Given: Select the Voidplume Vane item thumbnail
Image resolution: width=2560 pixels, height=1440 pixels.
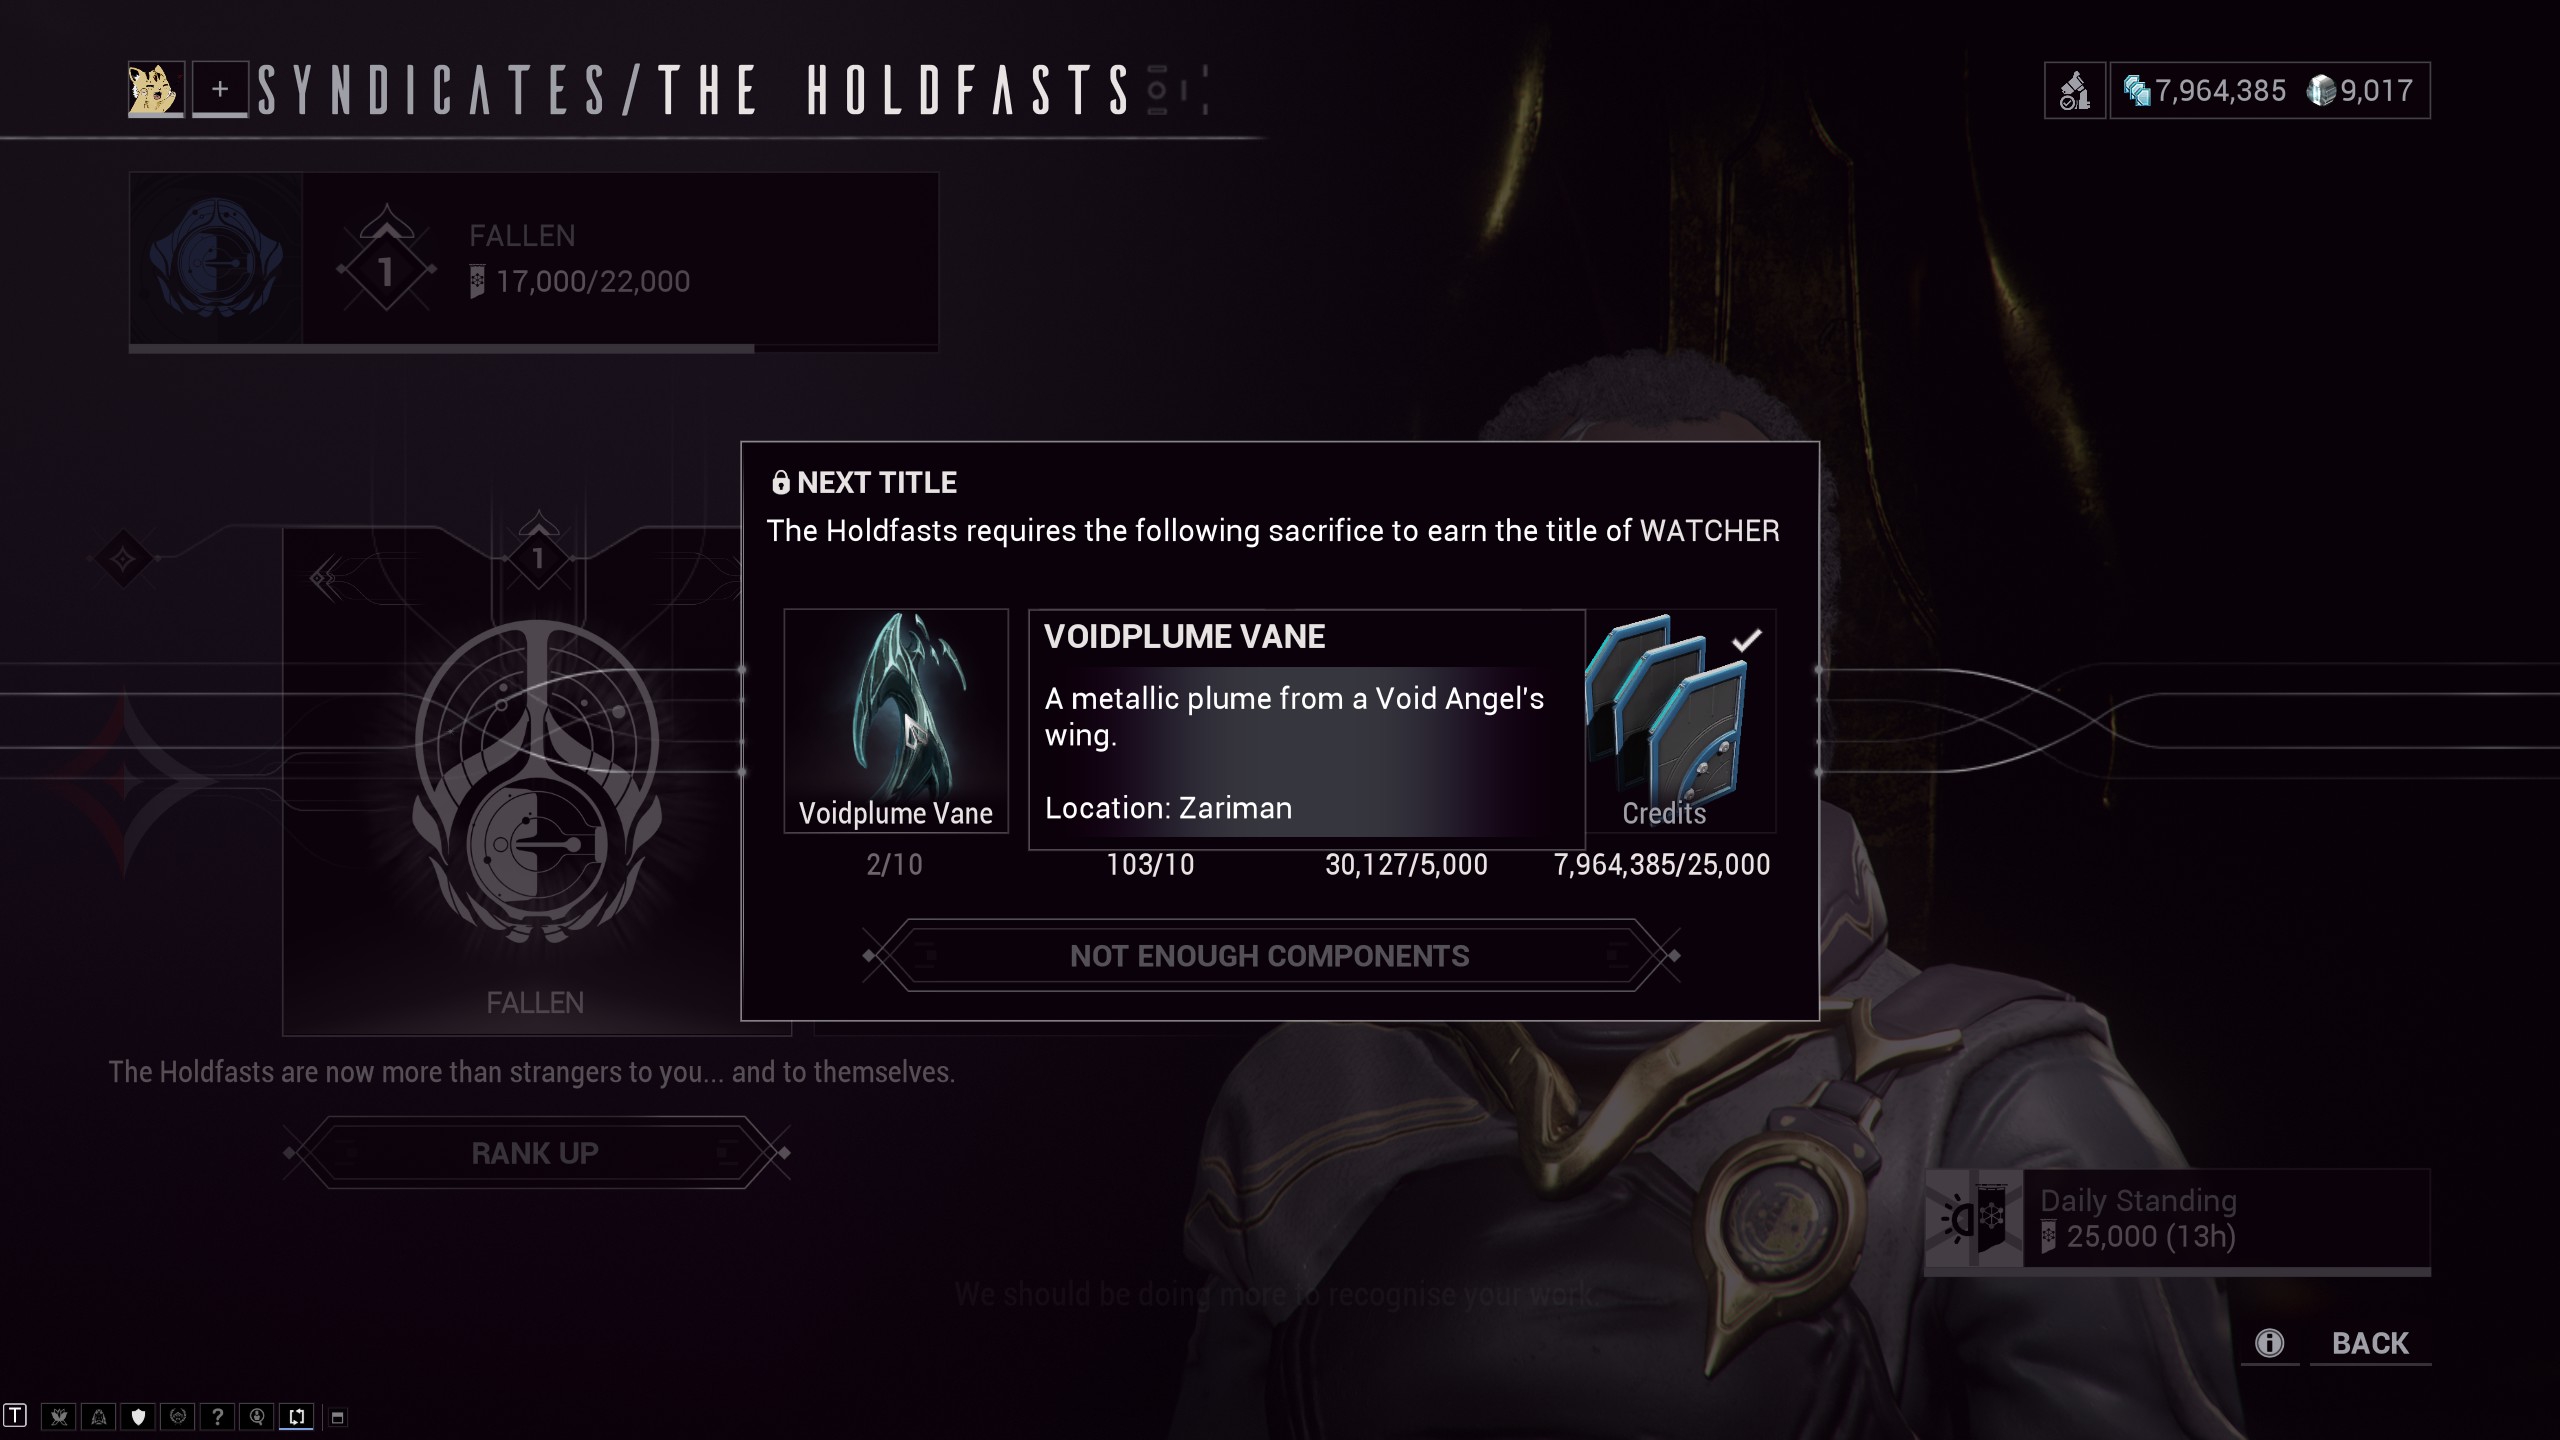Looking at the screenshot, I should pos(896,721).
